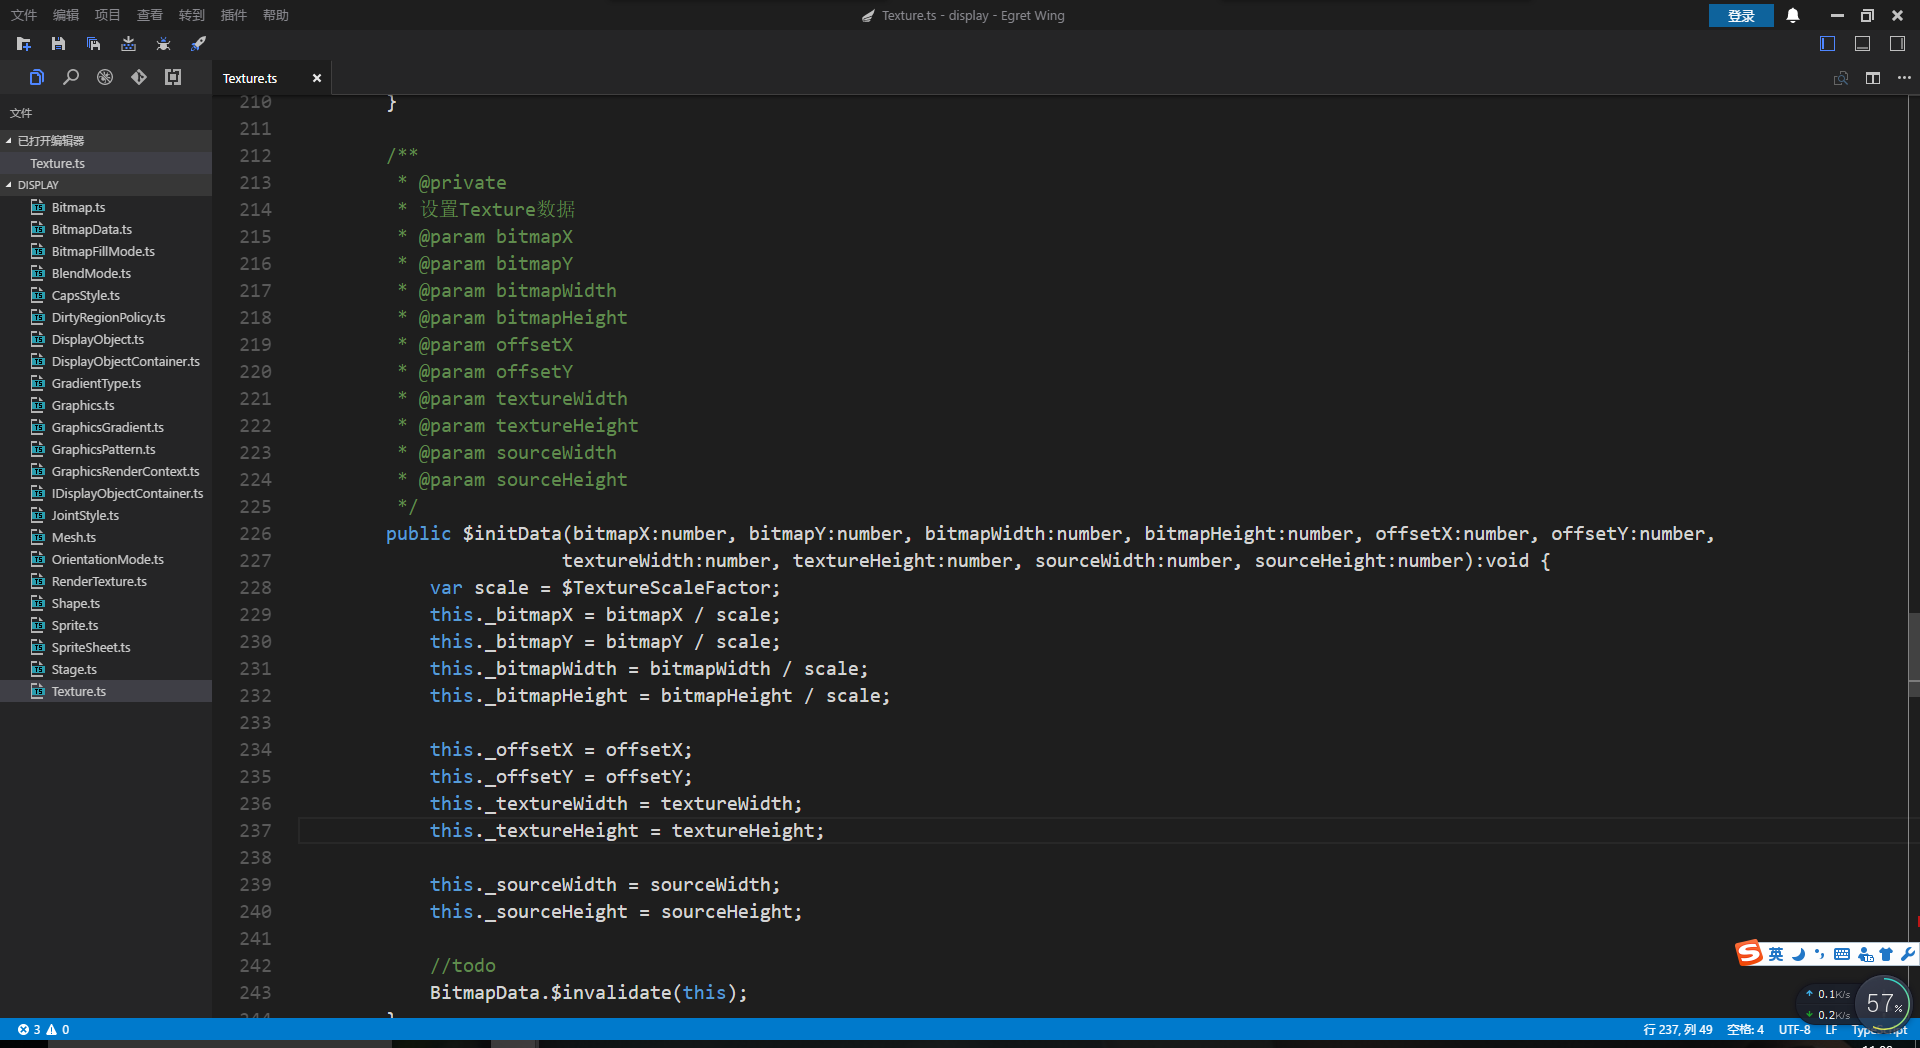Open the 文件 menu
1920x1048 pixels.
tap(24, 15)
